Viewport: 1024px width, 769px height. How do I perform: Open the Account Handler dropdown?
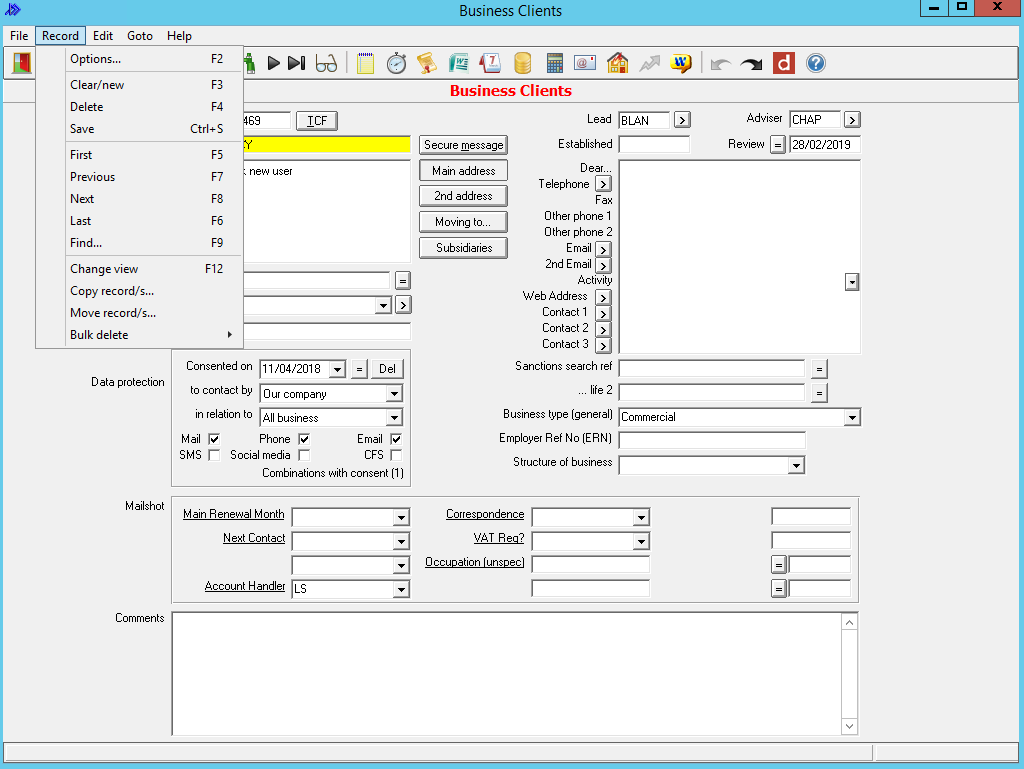click(x=400, y=590)
